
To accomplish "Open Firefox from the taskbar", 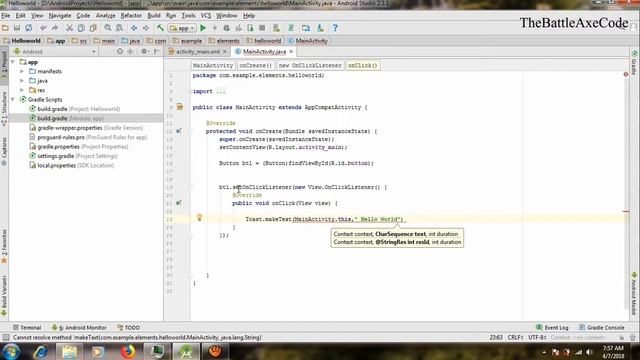I will coord(128,351).
